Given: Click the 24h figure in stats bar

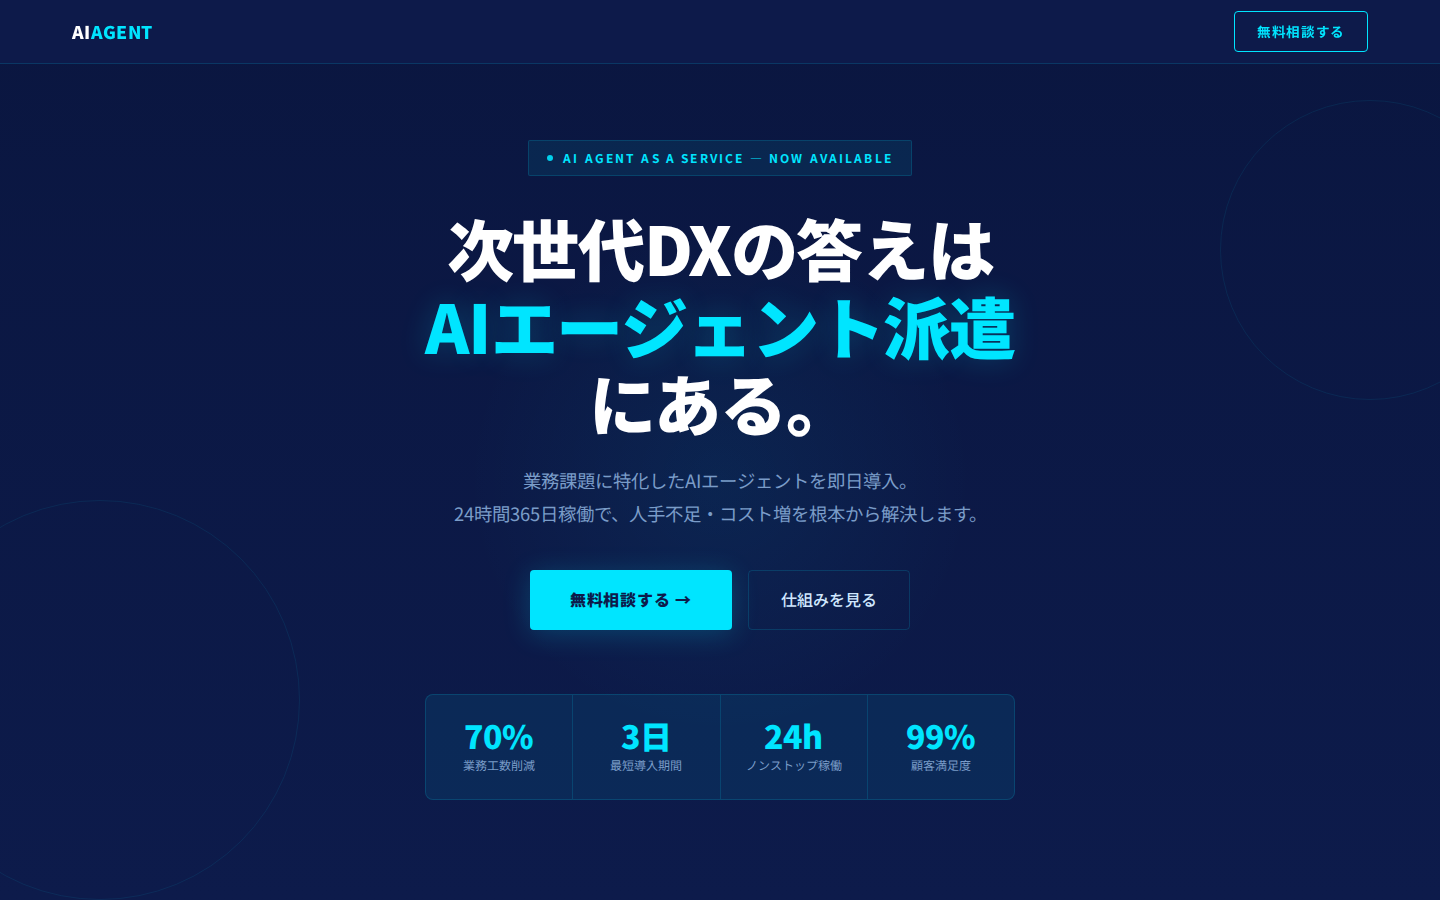Looking at the screenshot, I should tap(794, 737).
